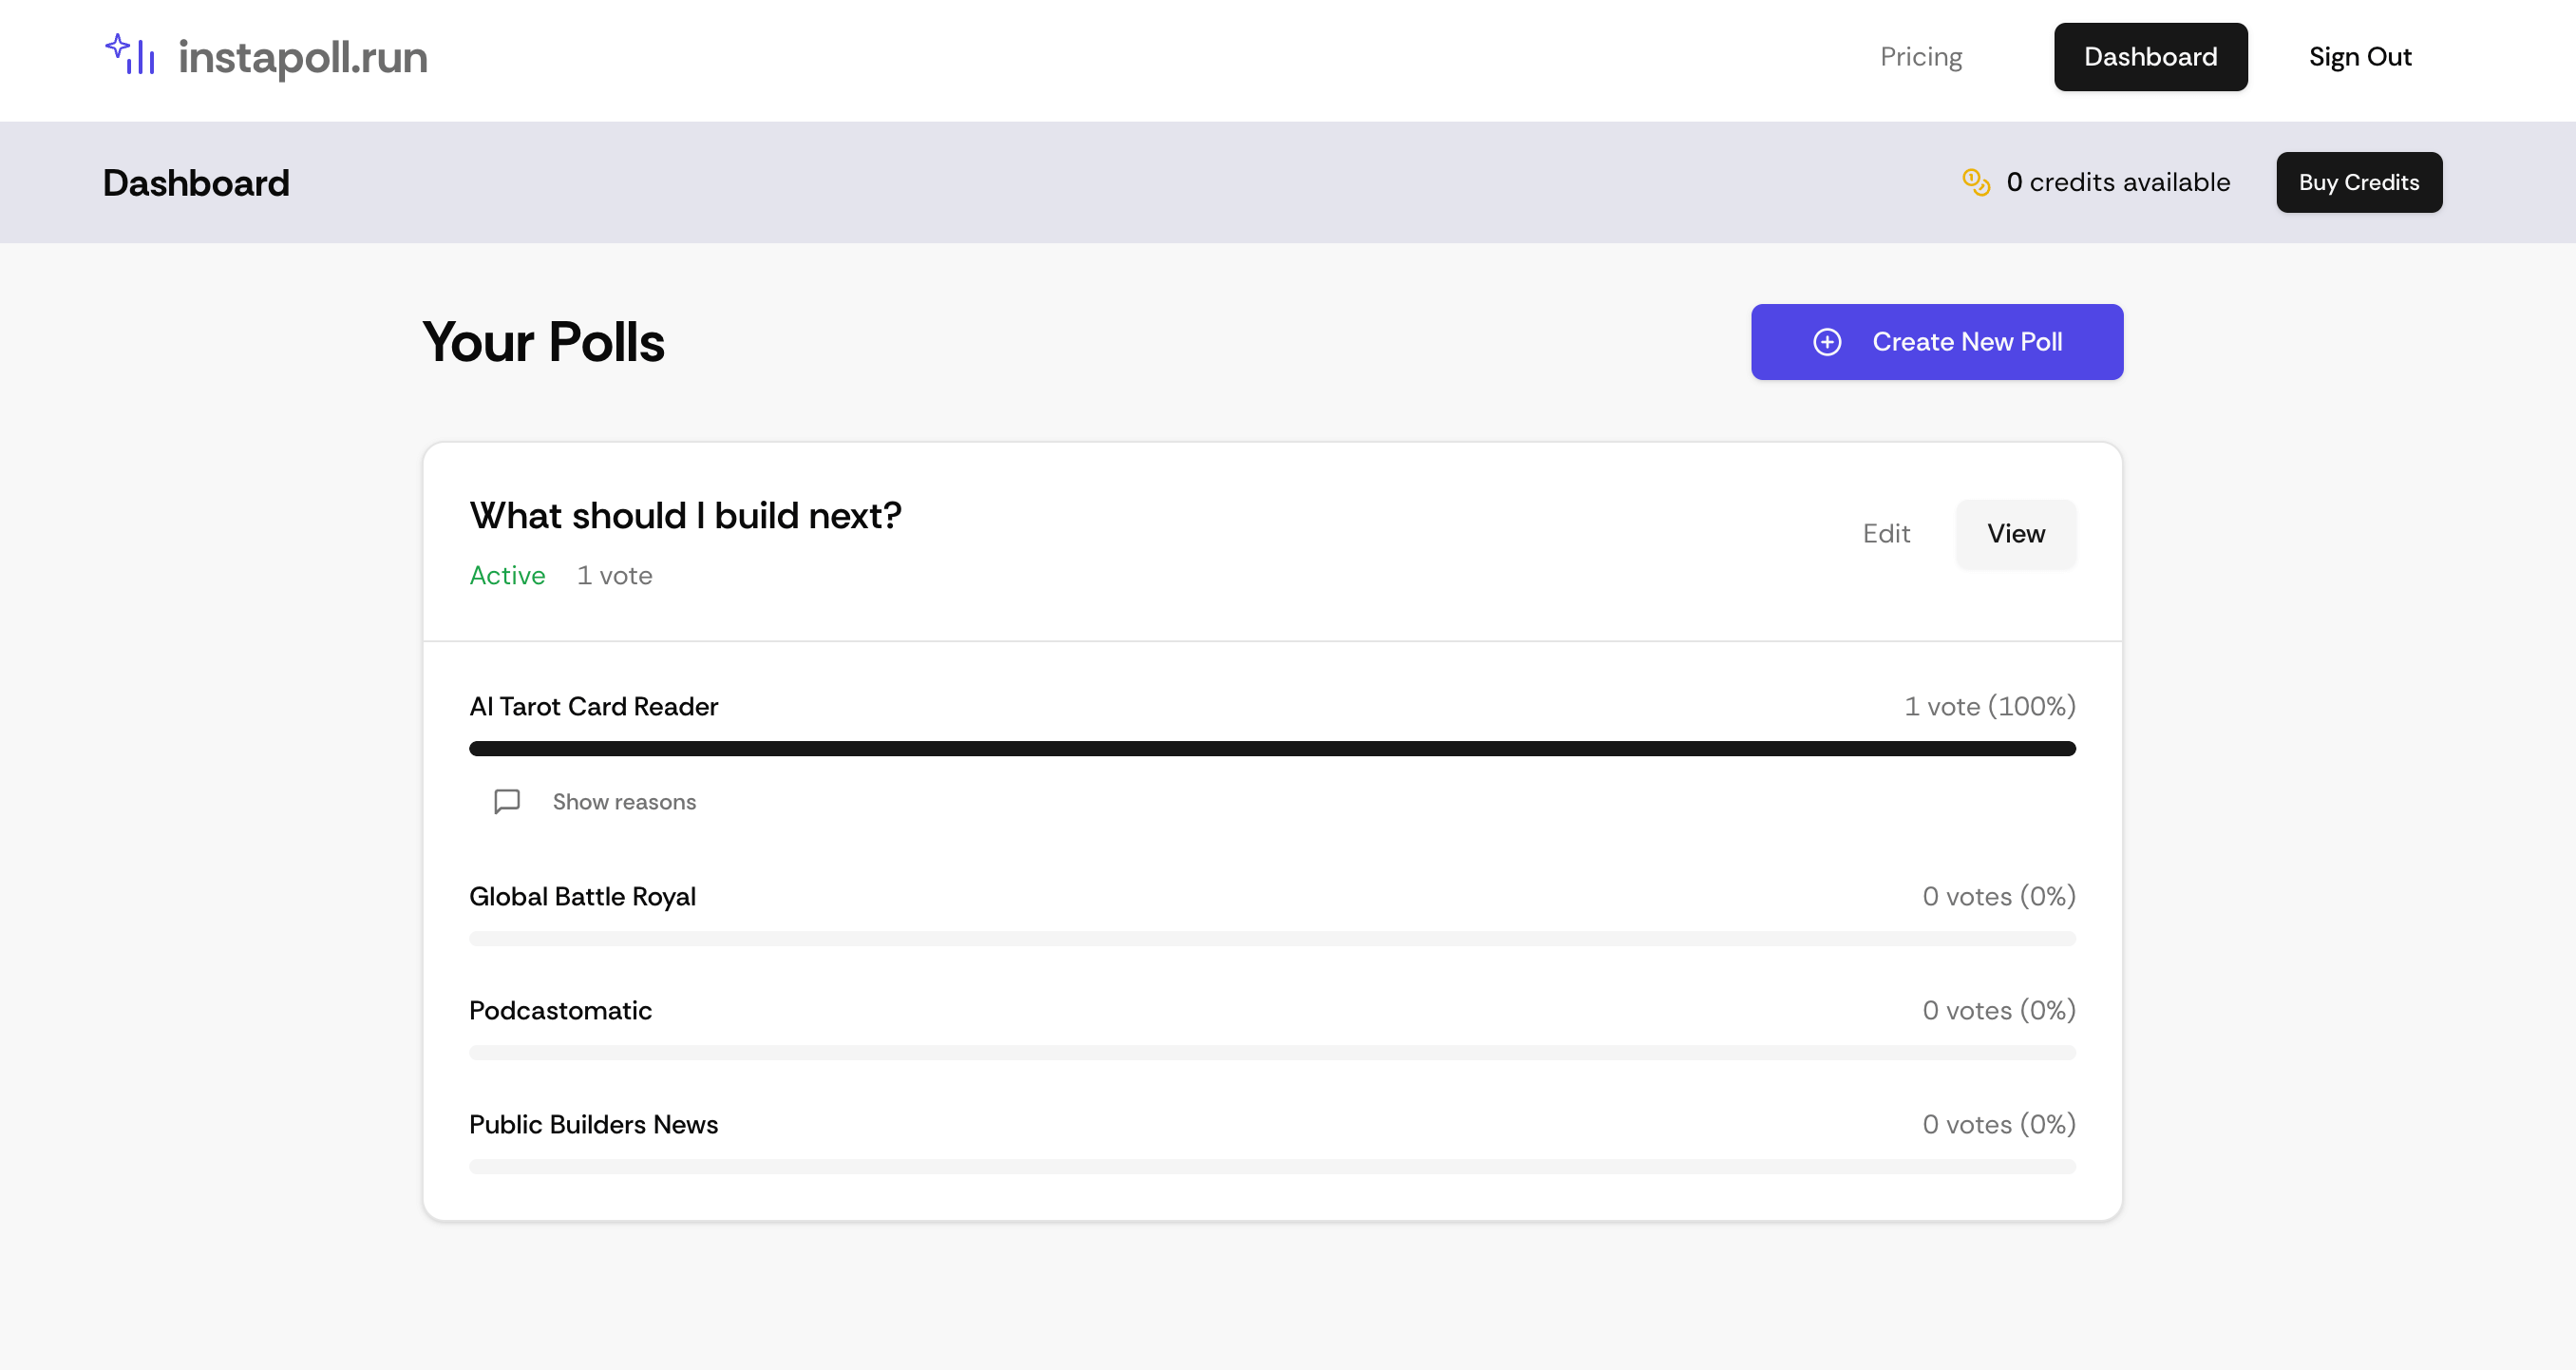The height and width of the screenshot is (1370, 2576).
Task: Open the Pricing nav link
Action: 1920,57
